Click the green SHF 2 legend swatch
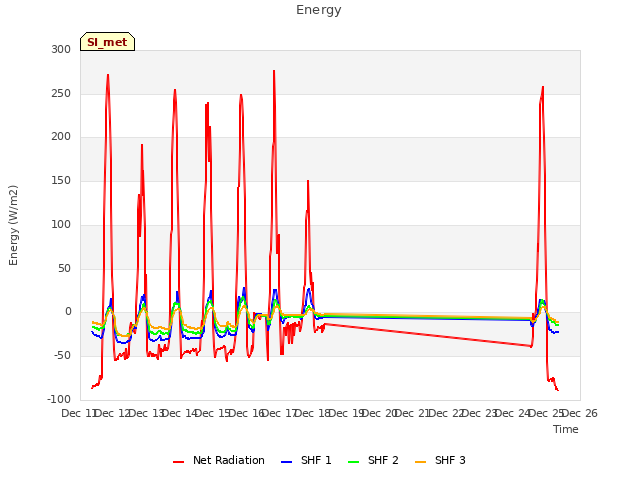Screen dimensions: 640x480 click(x=353, y=462)
